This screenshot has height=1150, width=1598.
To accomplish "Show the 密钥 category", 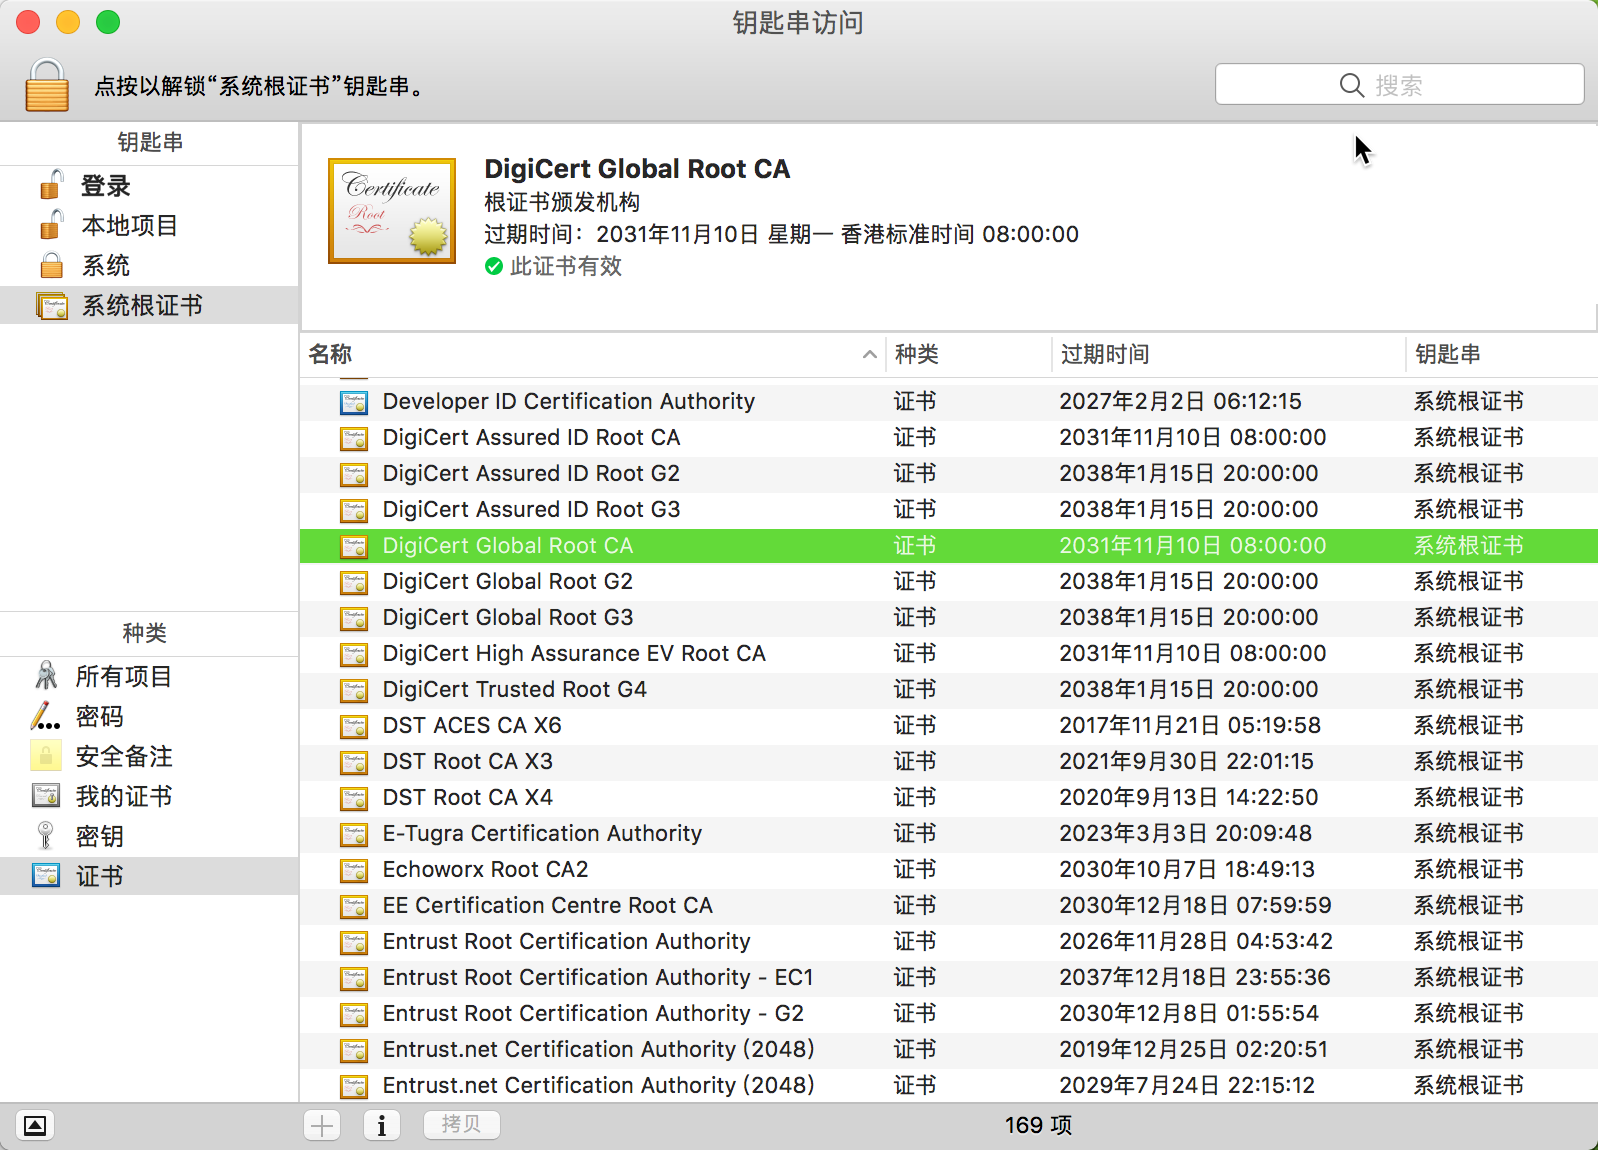I will 149,837.
